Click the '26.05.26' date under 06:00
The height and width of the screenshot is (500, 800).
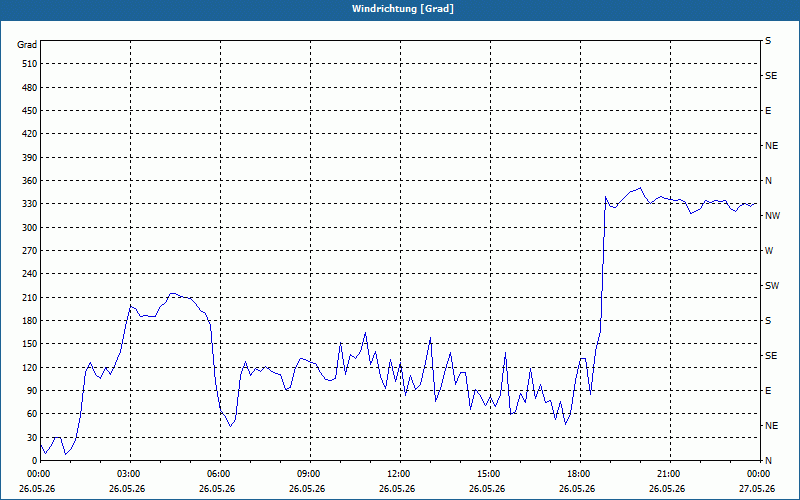pos(217,489)
